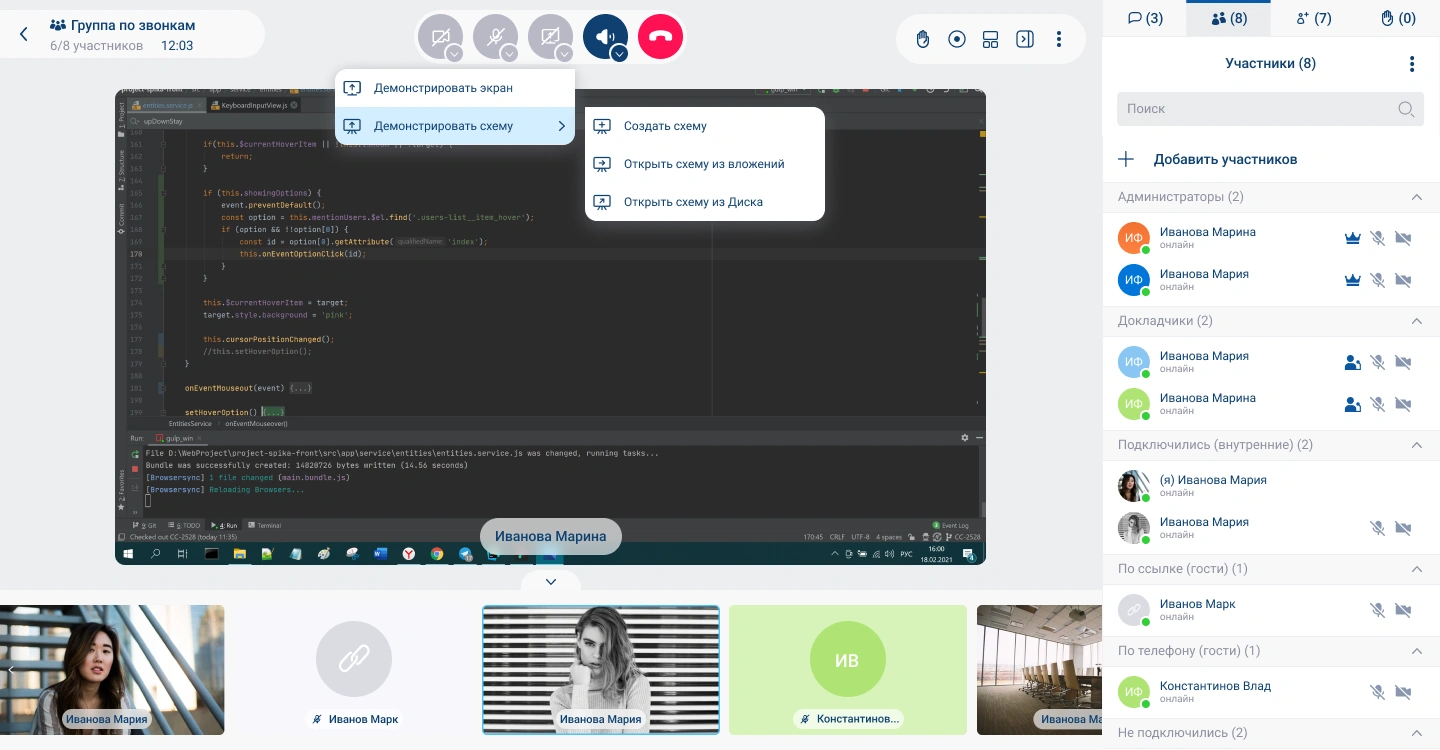Open the grid layout view icon
This screenshot has height=750, width=1440.
(990, 39)
